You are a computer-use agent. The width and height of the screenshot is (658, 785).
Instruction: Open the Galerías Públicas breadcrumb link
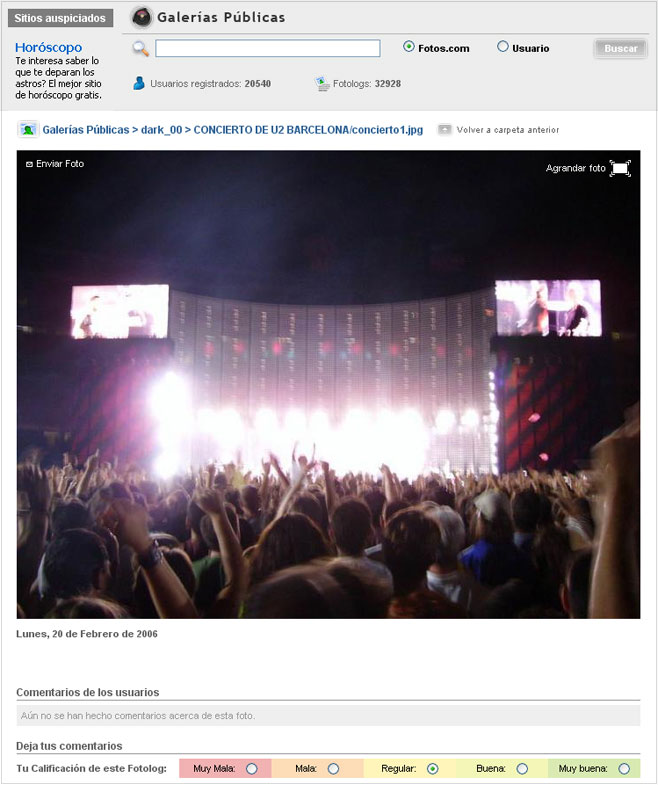click(x=86, y=130)
